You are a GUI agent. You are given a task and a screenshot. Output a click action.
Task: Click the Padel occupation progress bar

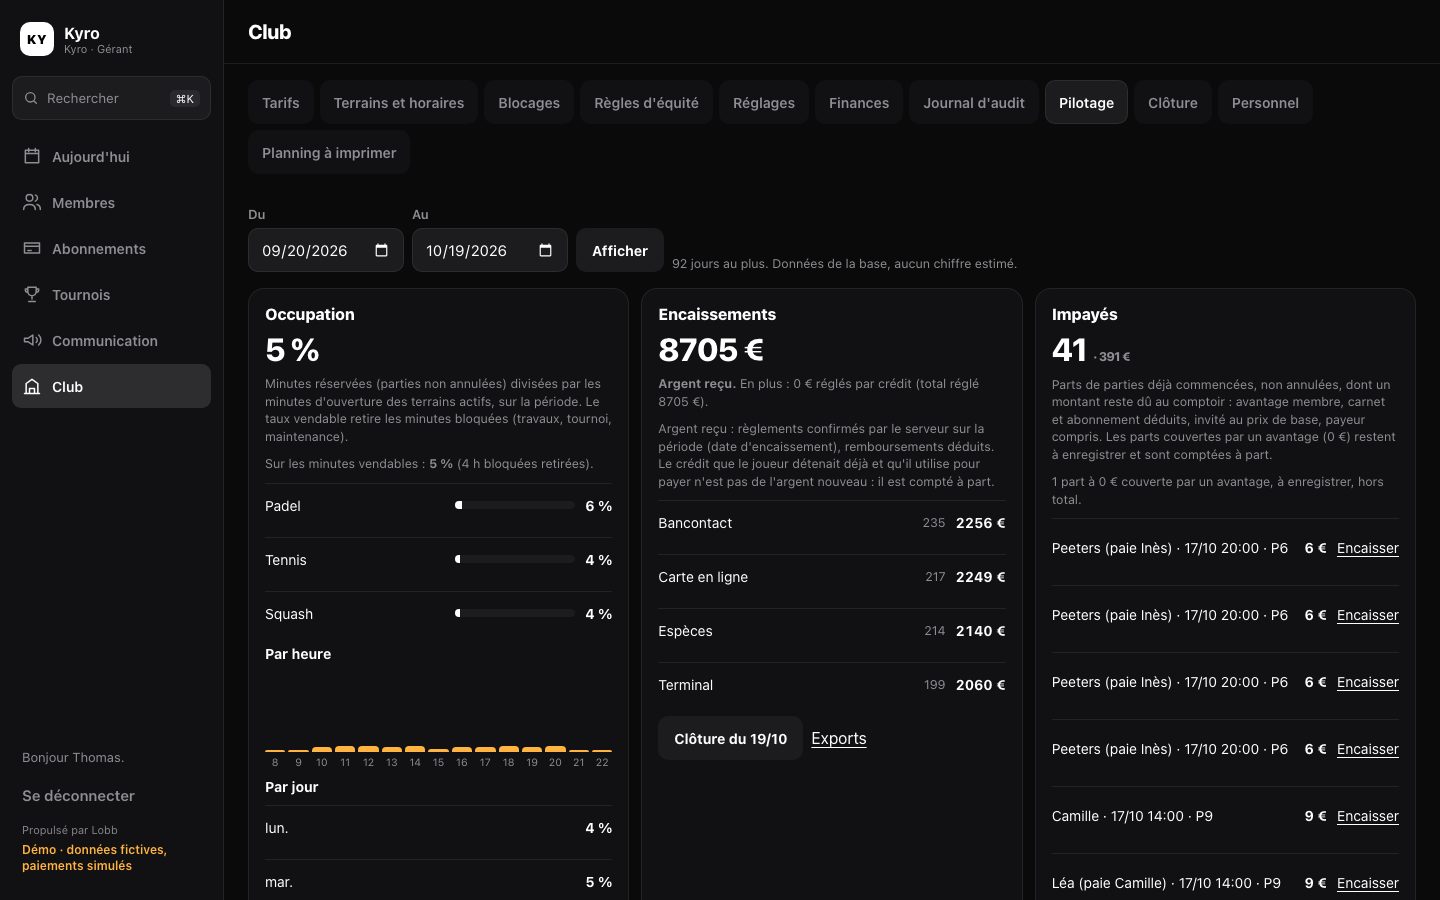tap(514, 506)
